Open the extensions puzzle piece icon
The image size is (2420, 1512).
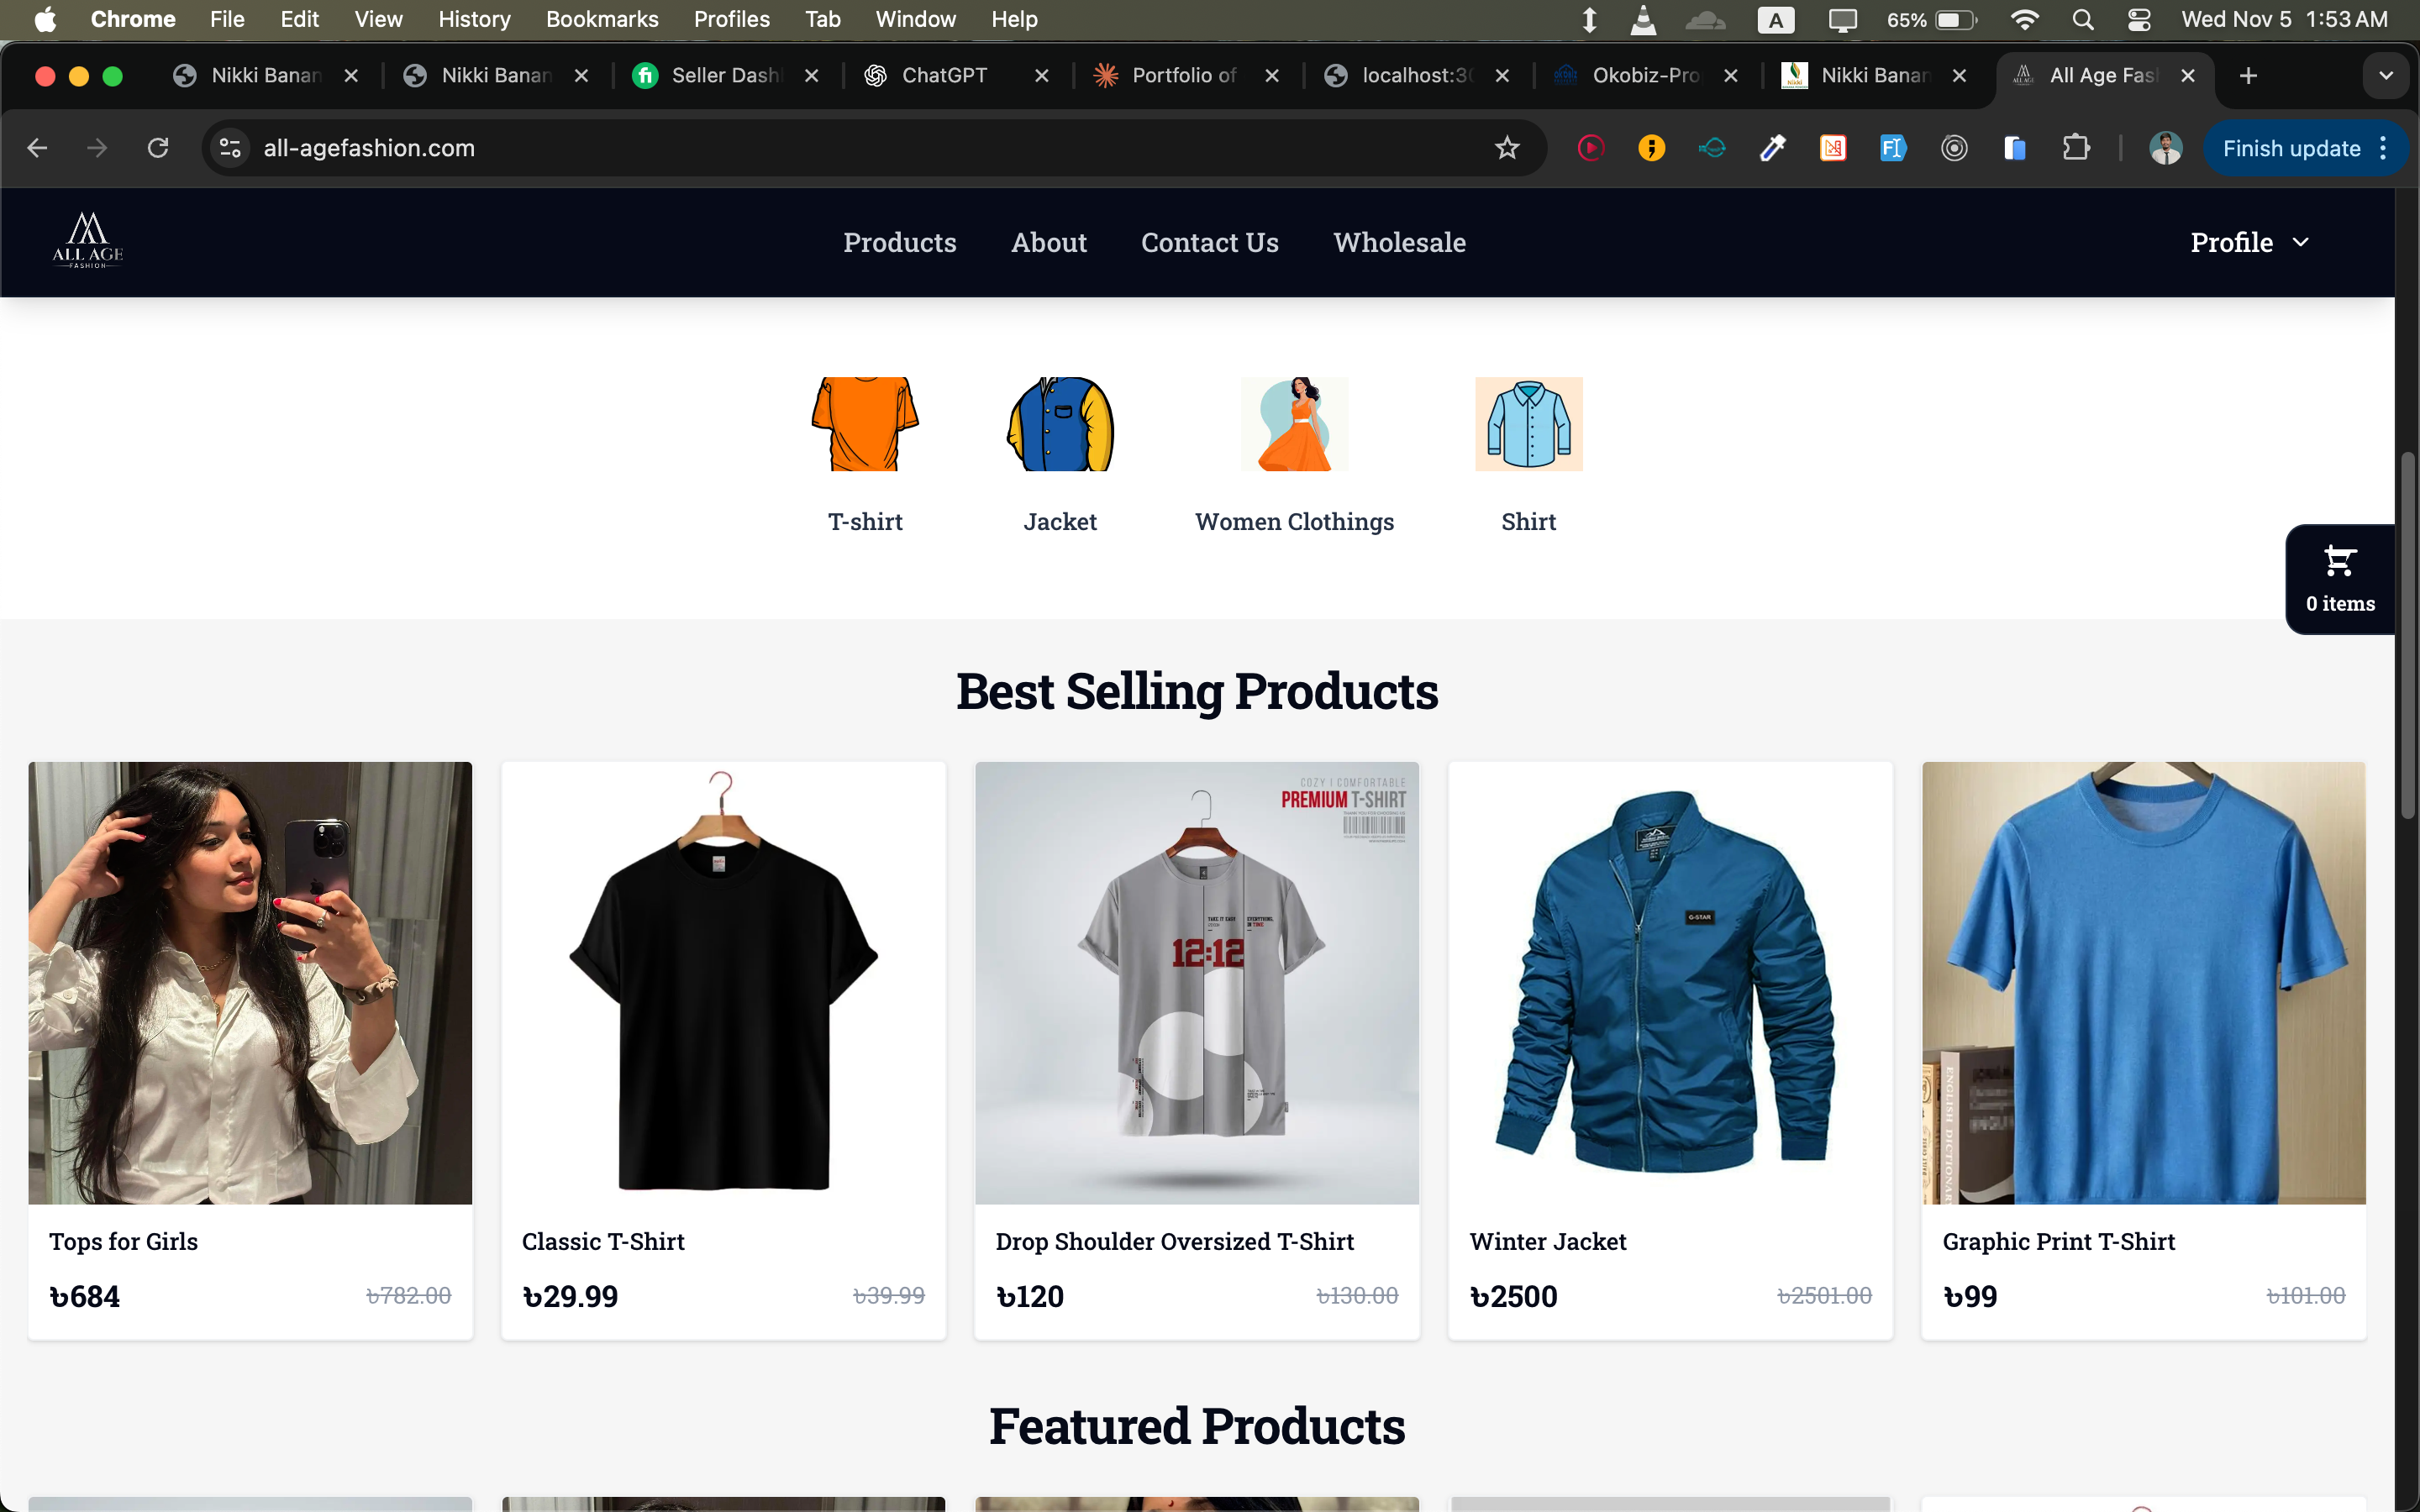(x=2077, y=147)
